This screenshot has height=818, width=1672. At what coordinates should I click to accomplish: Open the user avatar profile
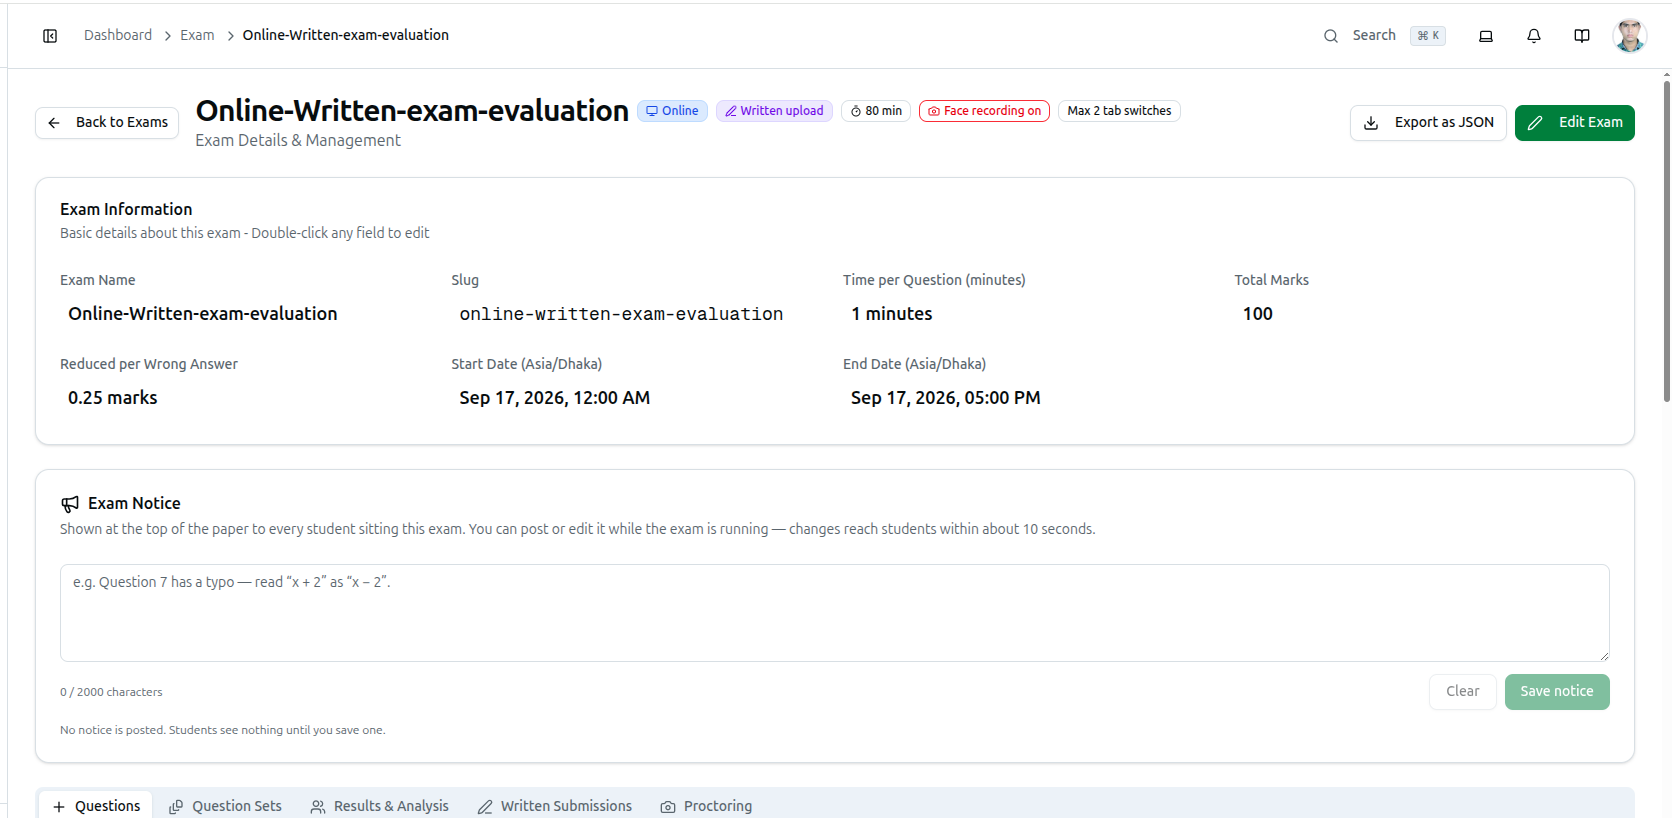click(x=1630, y=36)
